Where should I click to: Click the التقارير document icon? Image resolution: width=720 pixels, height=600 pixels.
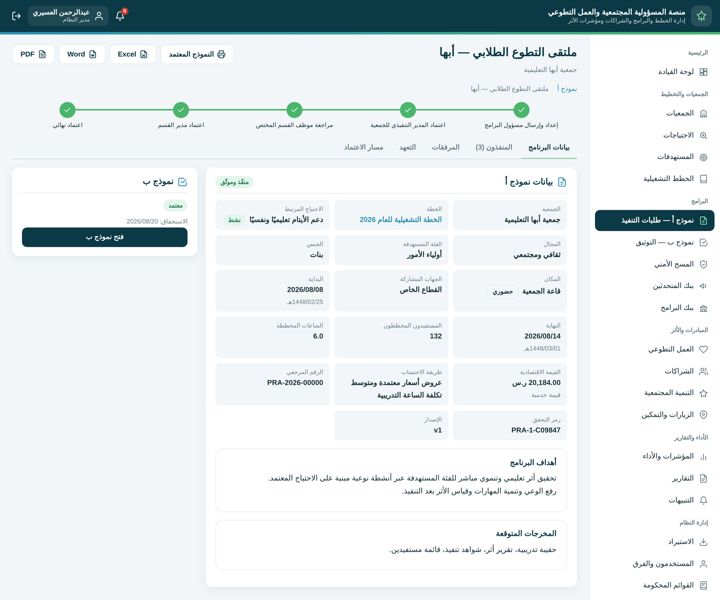click(703, 479)
